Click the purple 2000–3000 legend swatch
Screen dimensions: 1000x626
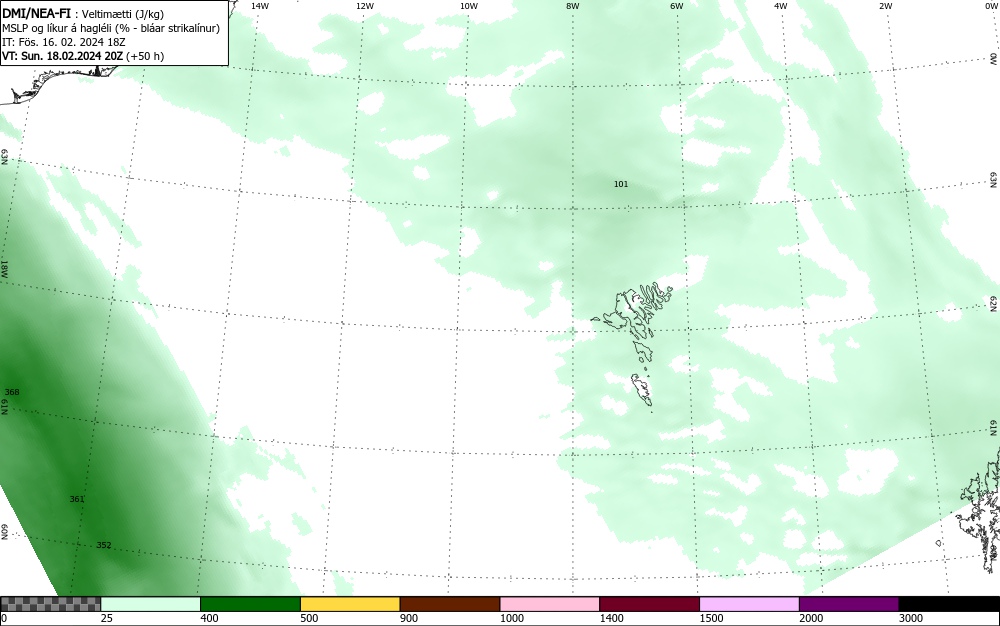[849, 604]
